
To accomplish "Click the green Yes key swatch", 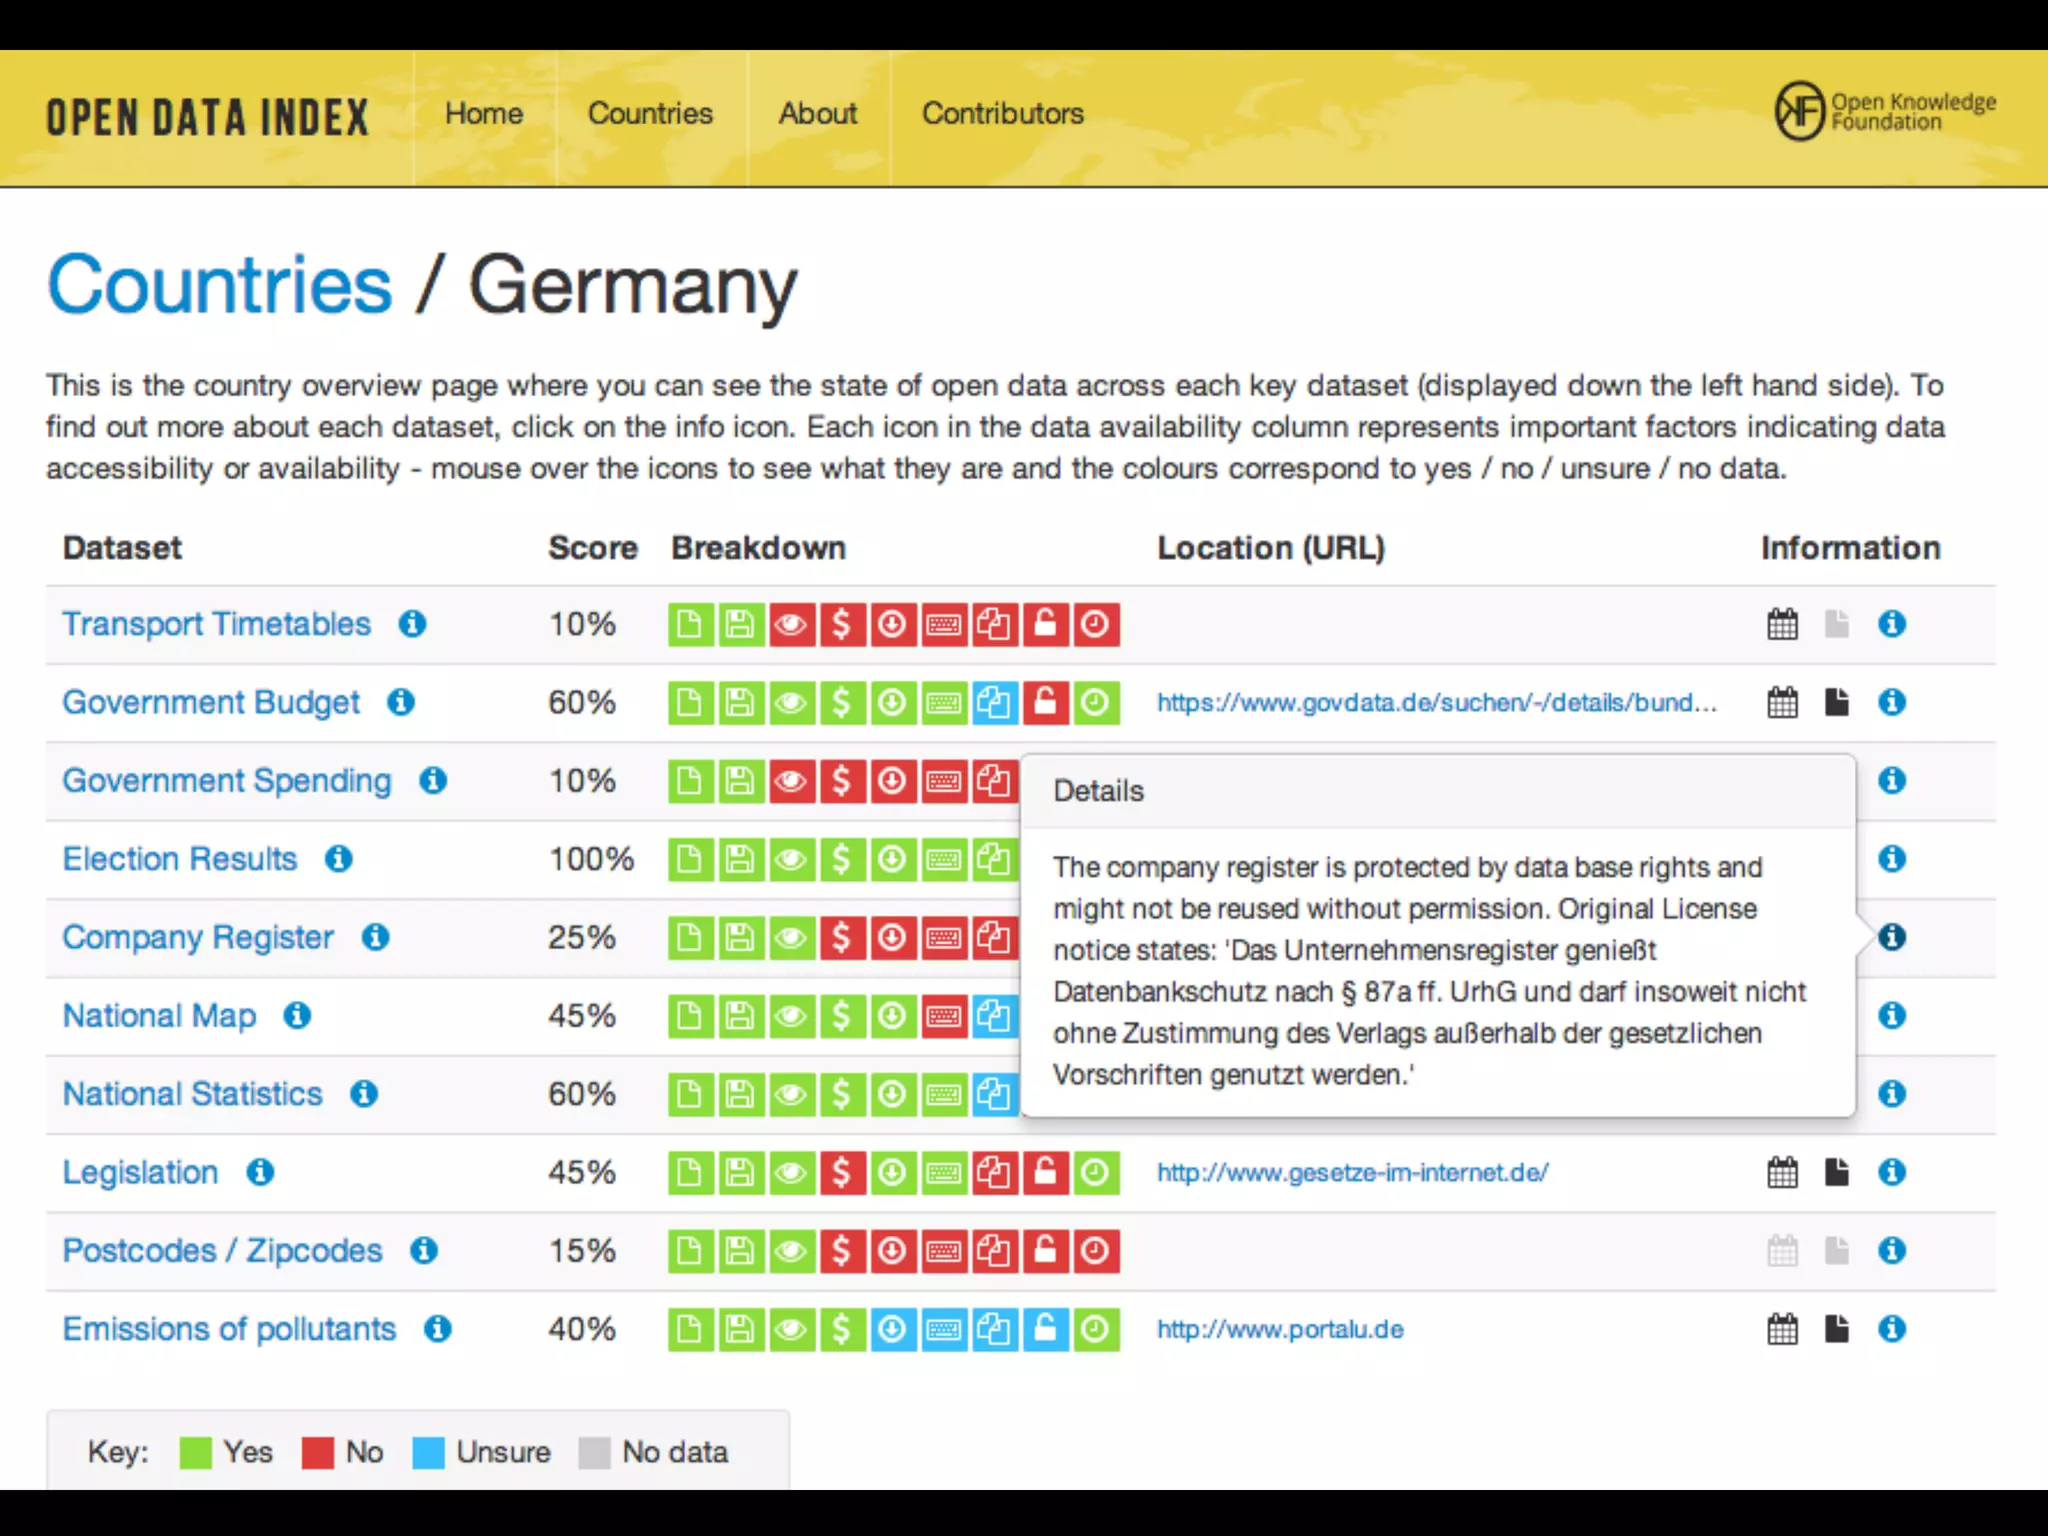I will (x=196, y=1452).
